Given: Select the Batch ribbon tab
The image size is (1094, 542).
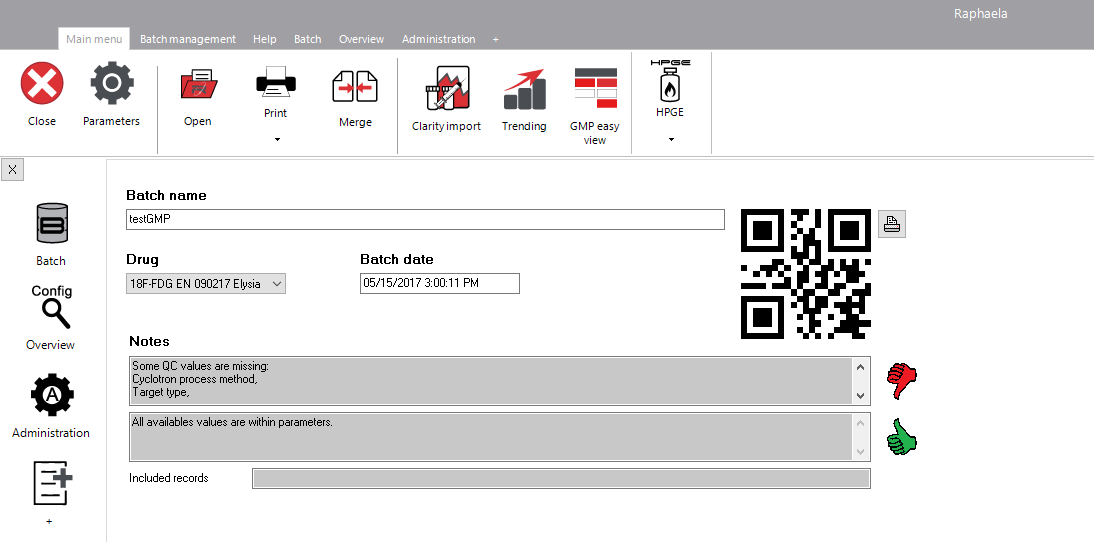Looking at the screenshot, I should tap(308, 39).
